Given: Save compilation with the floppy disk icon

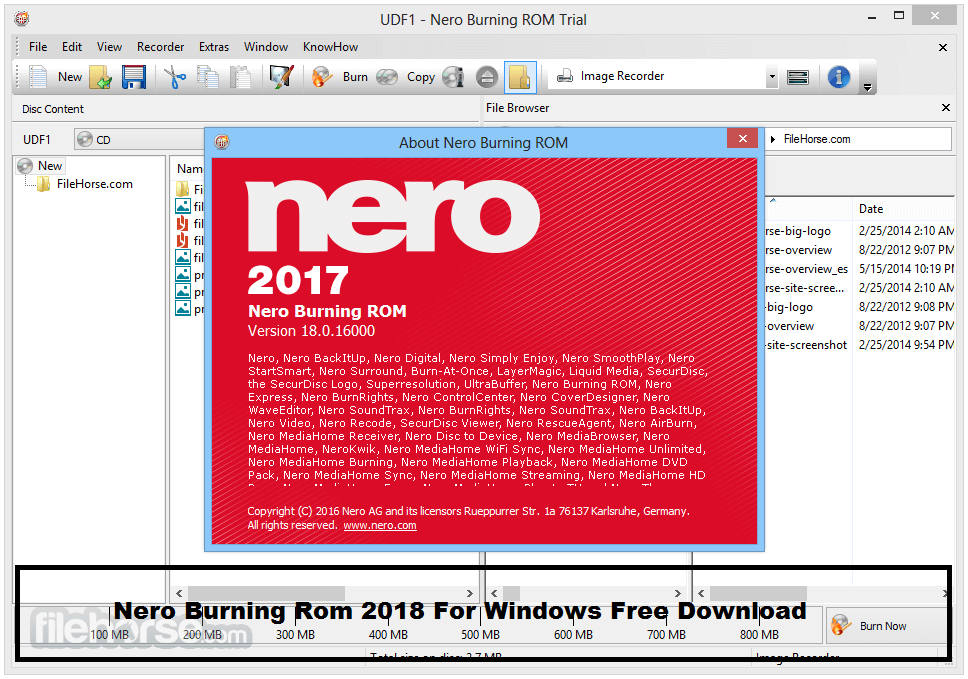Looking at the screenshot, I should 133,77.
